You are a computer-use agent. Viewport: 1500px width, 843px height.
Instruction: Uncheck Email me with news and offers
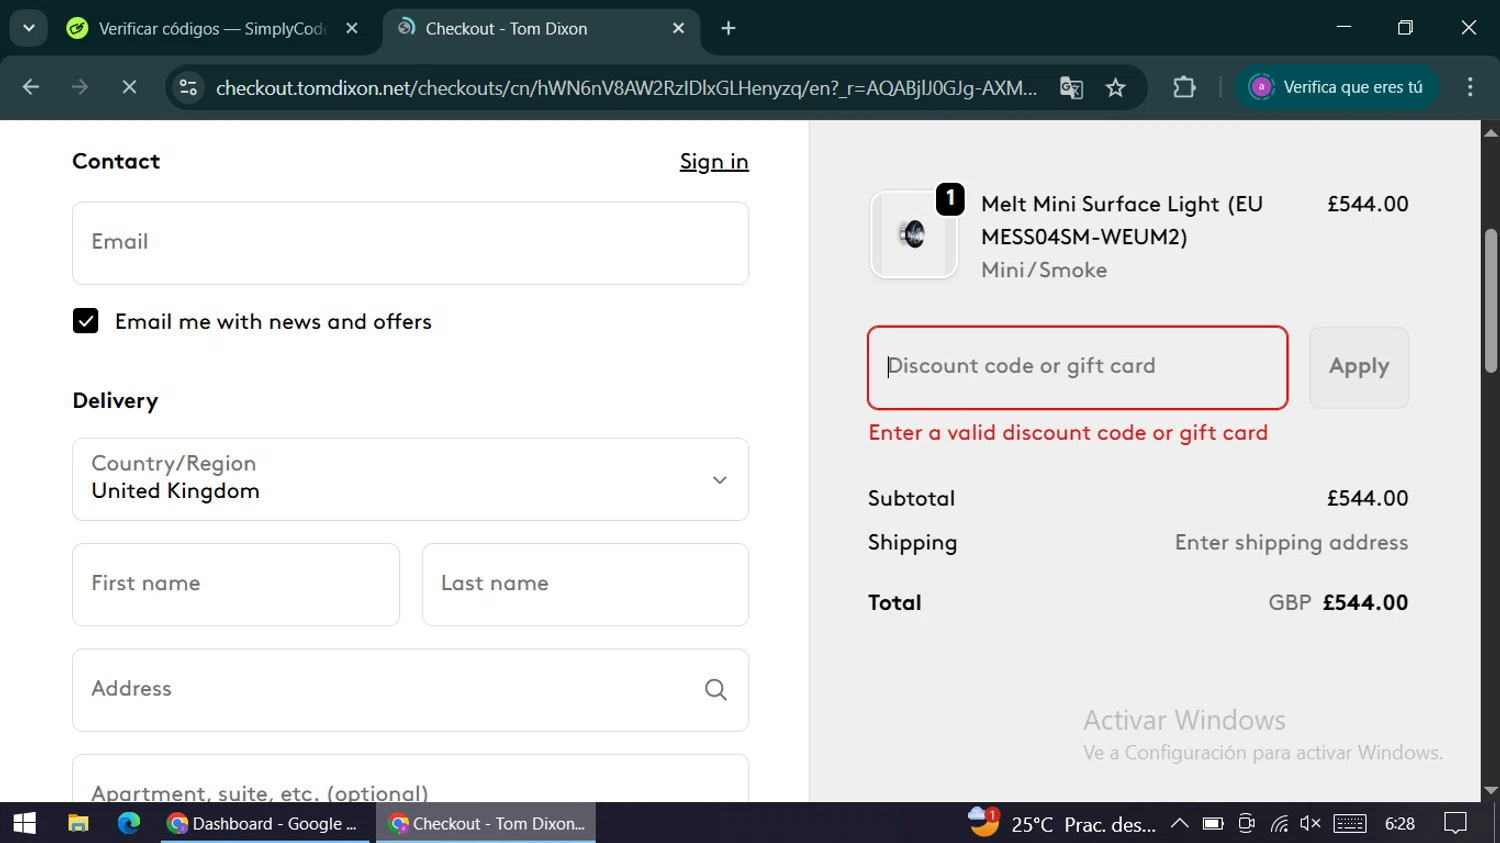click(86, 321)
